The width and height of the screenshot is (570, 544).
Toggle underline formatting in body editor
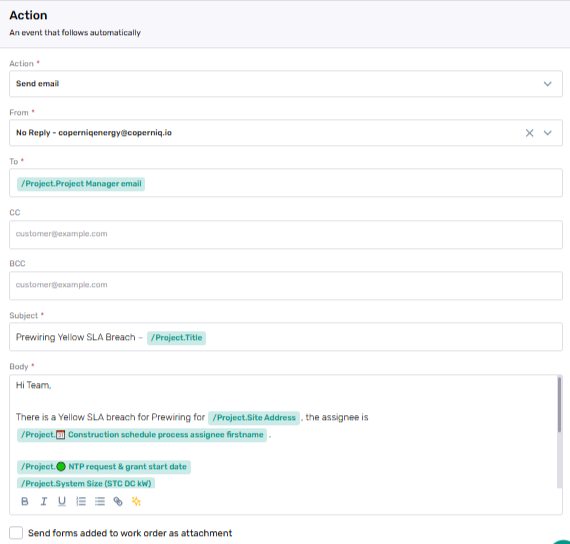pos(62,501)
